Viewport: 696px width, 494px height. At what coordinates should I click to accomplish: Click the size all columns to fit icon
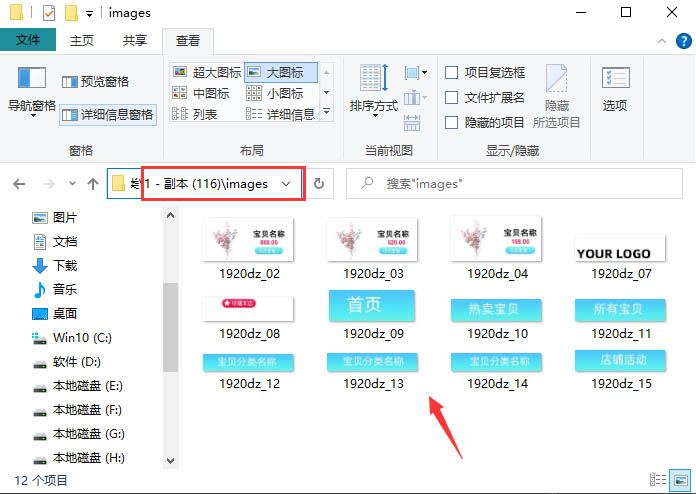[x=412, y=122]
